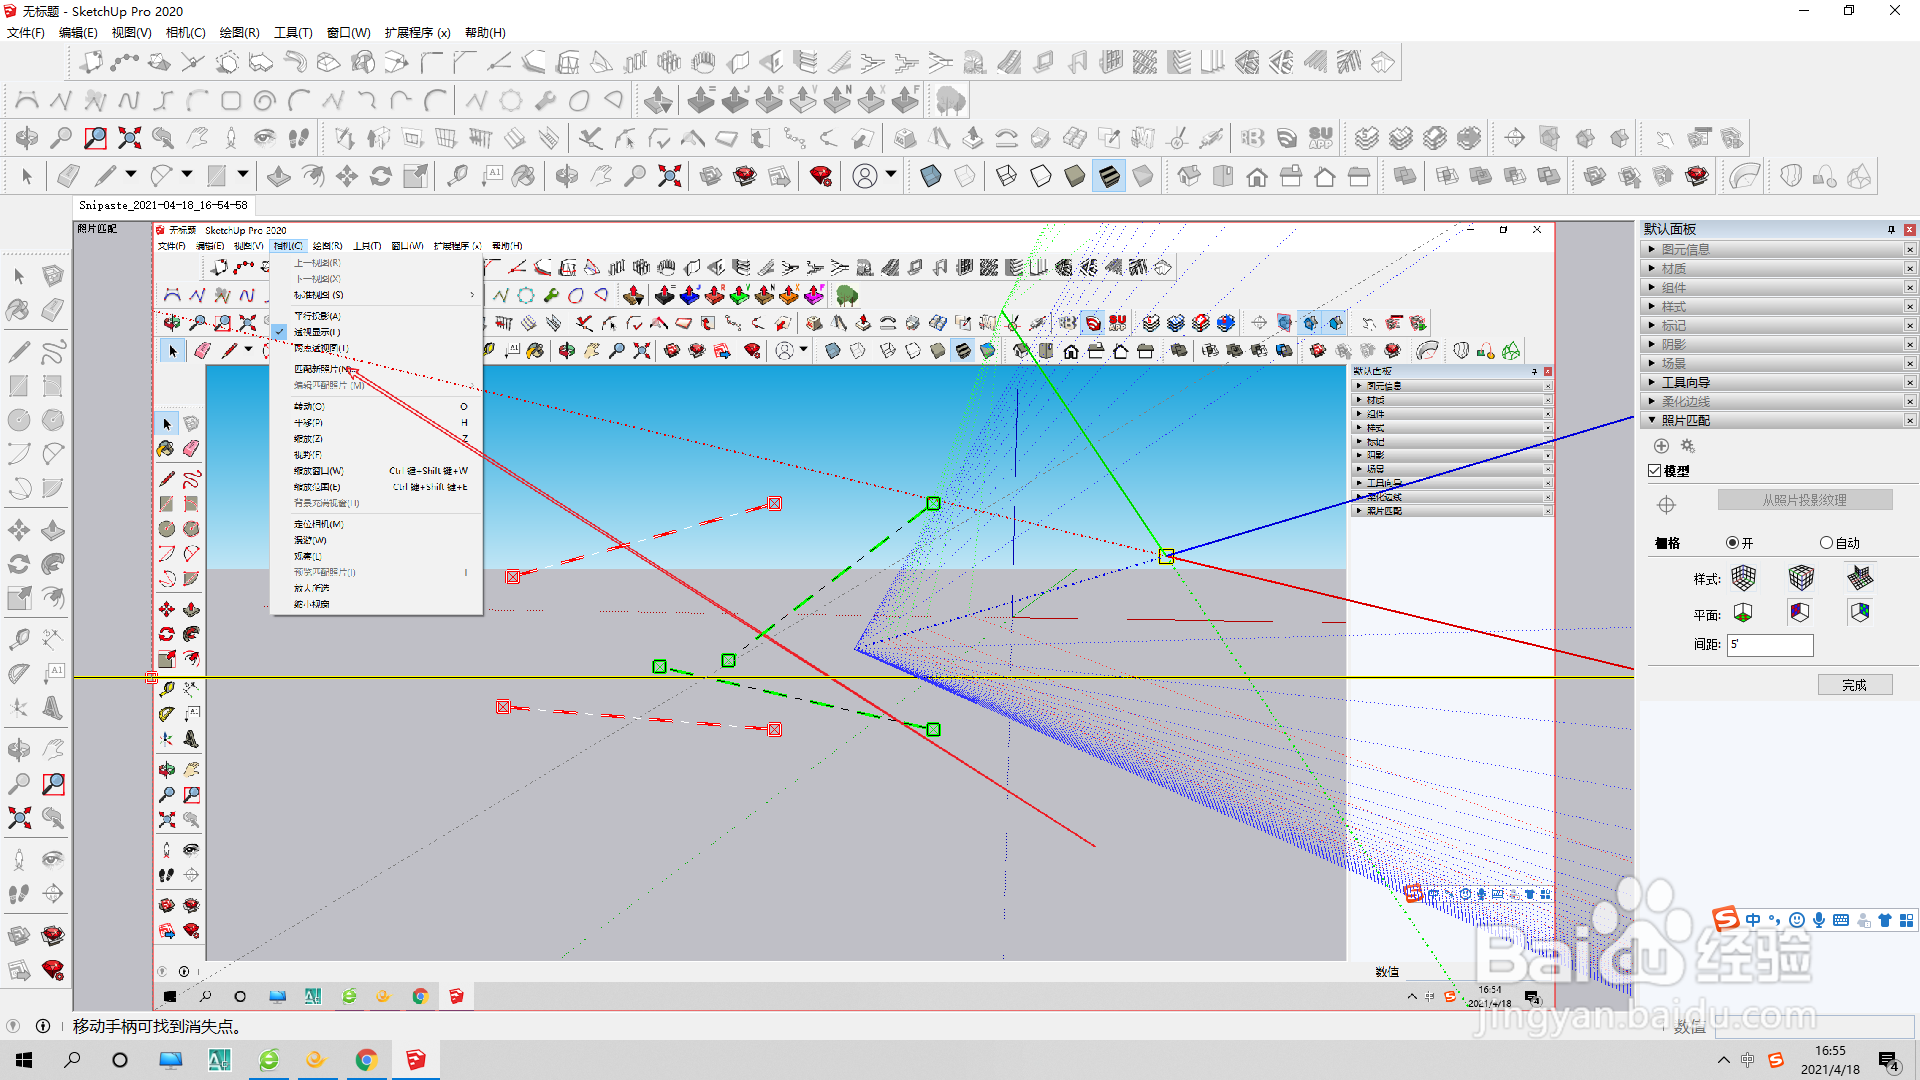The height and width of the screenshot is (1080, 1920).
Task: Close the 柔化边线 panel with its X
Action: (x=1910, y=402)
